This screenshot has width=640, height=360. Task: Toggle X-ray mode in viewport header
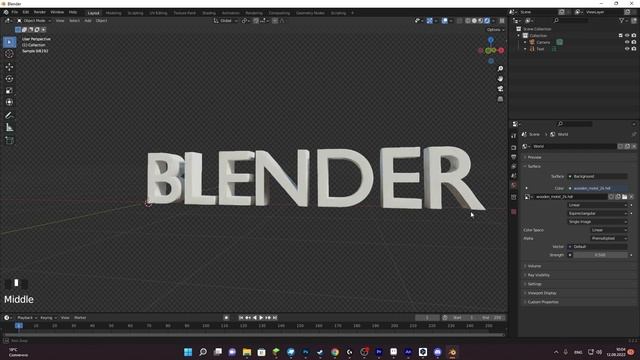click(x=459, y=21)
